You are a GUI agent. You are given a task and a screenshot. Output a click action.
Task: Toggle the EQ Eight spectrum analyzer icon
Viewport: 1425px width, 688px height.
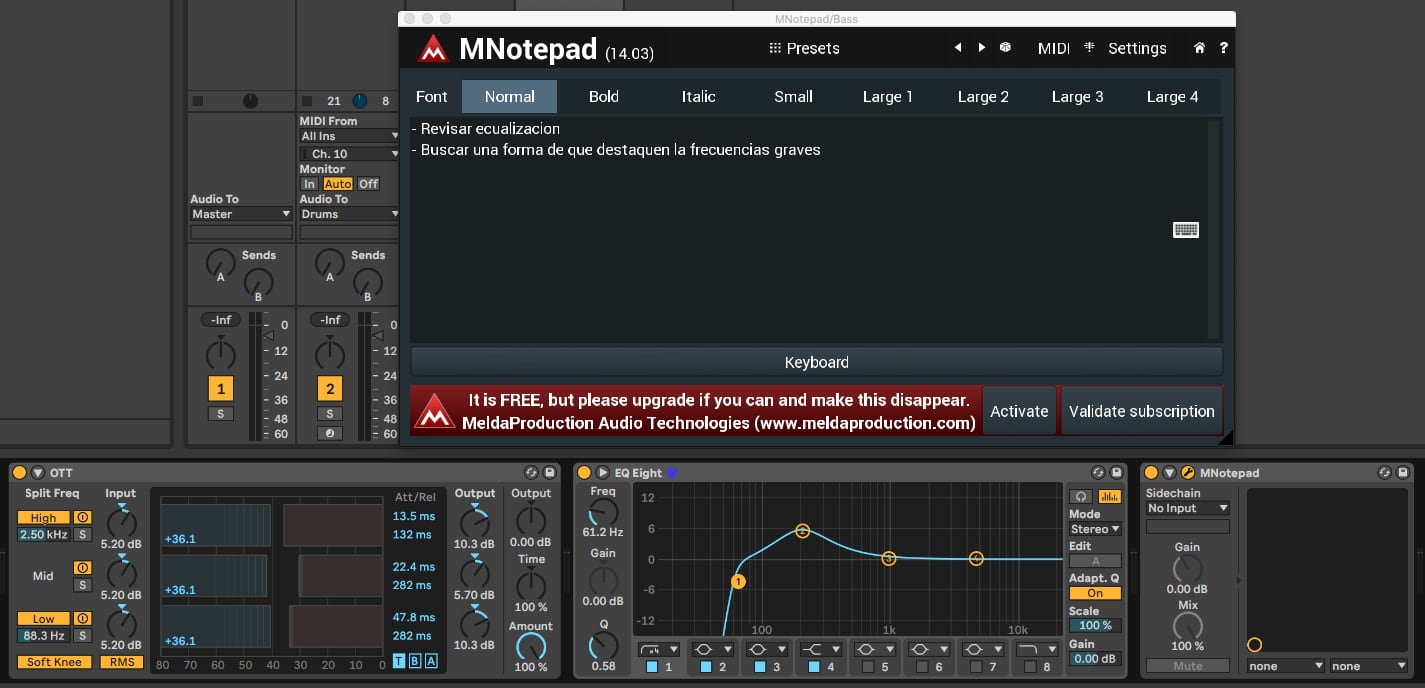(x=1109, y=496)
